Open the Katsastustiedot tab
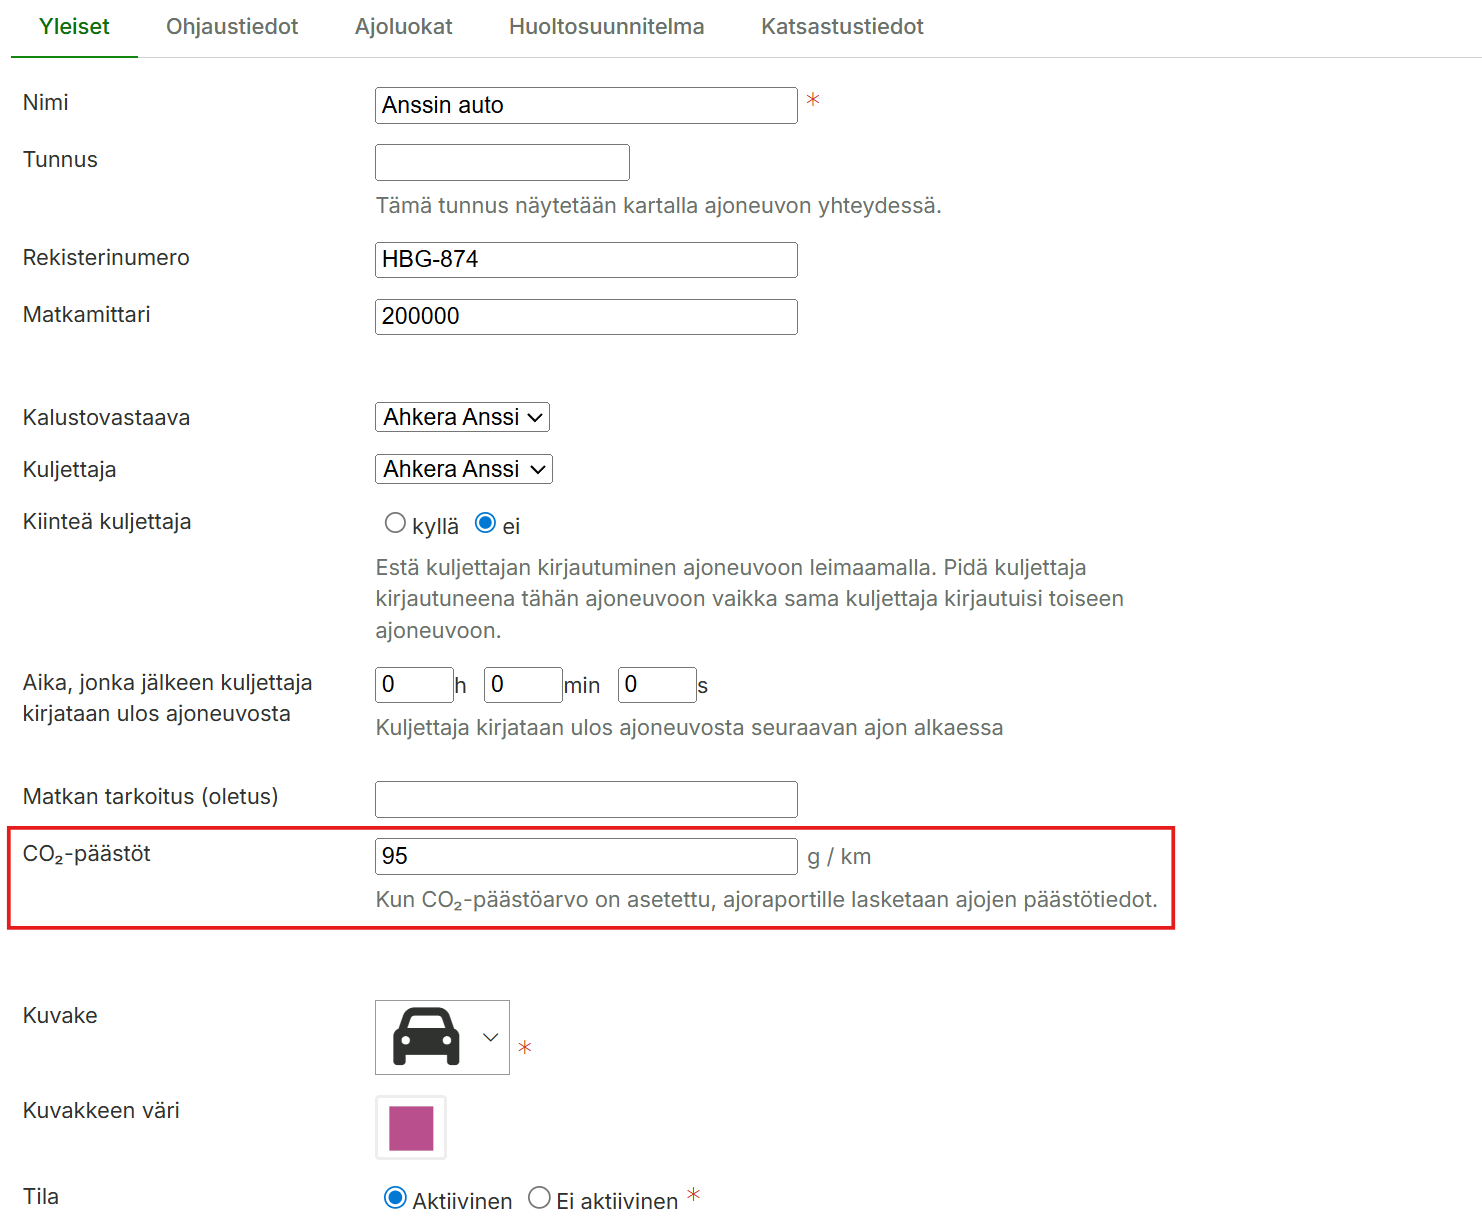The image size is (1482, 1225). click(842, 27)
